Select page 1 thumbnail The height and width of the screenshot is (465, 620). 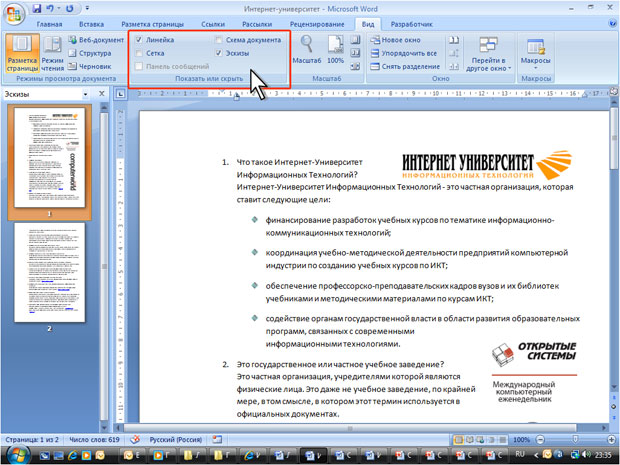pyautogui.click(x=49, y=157)
